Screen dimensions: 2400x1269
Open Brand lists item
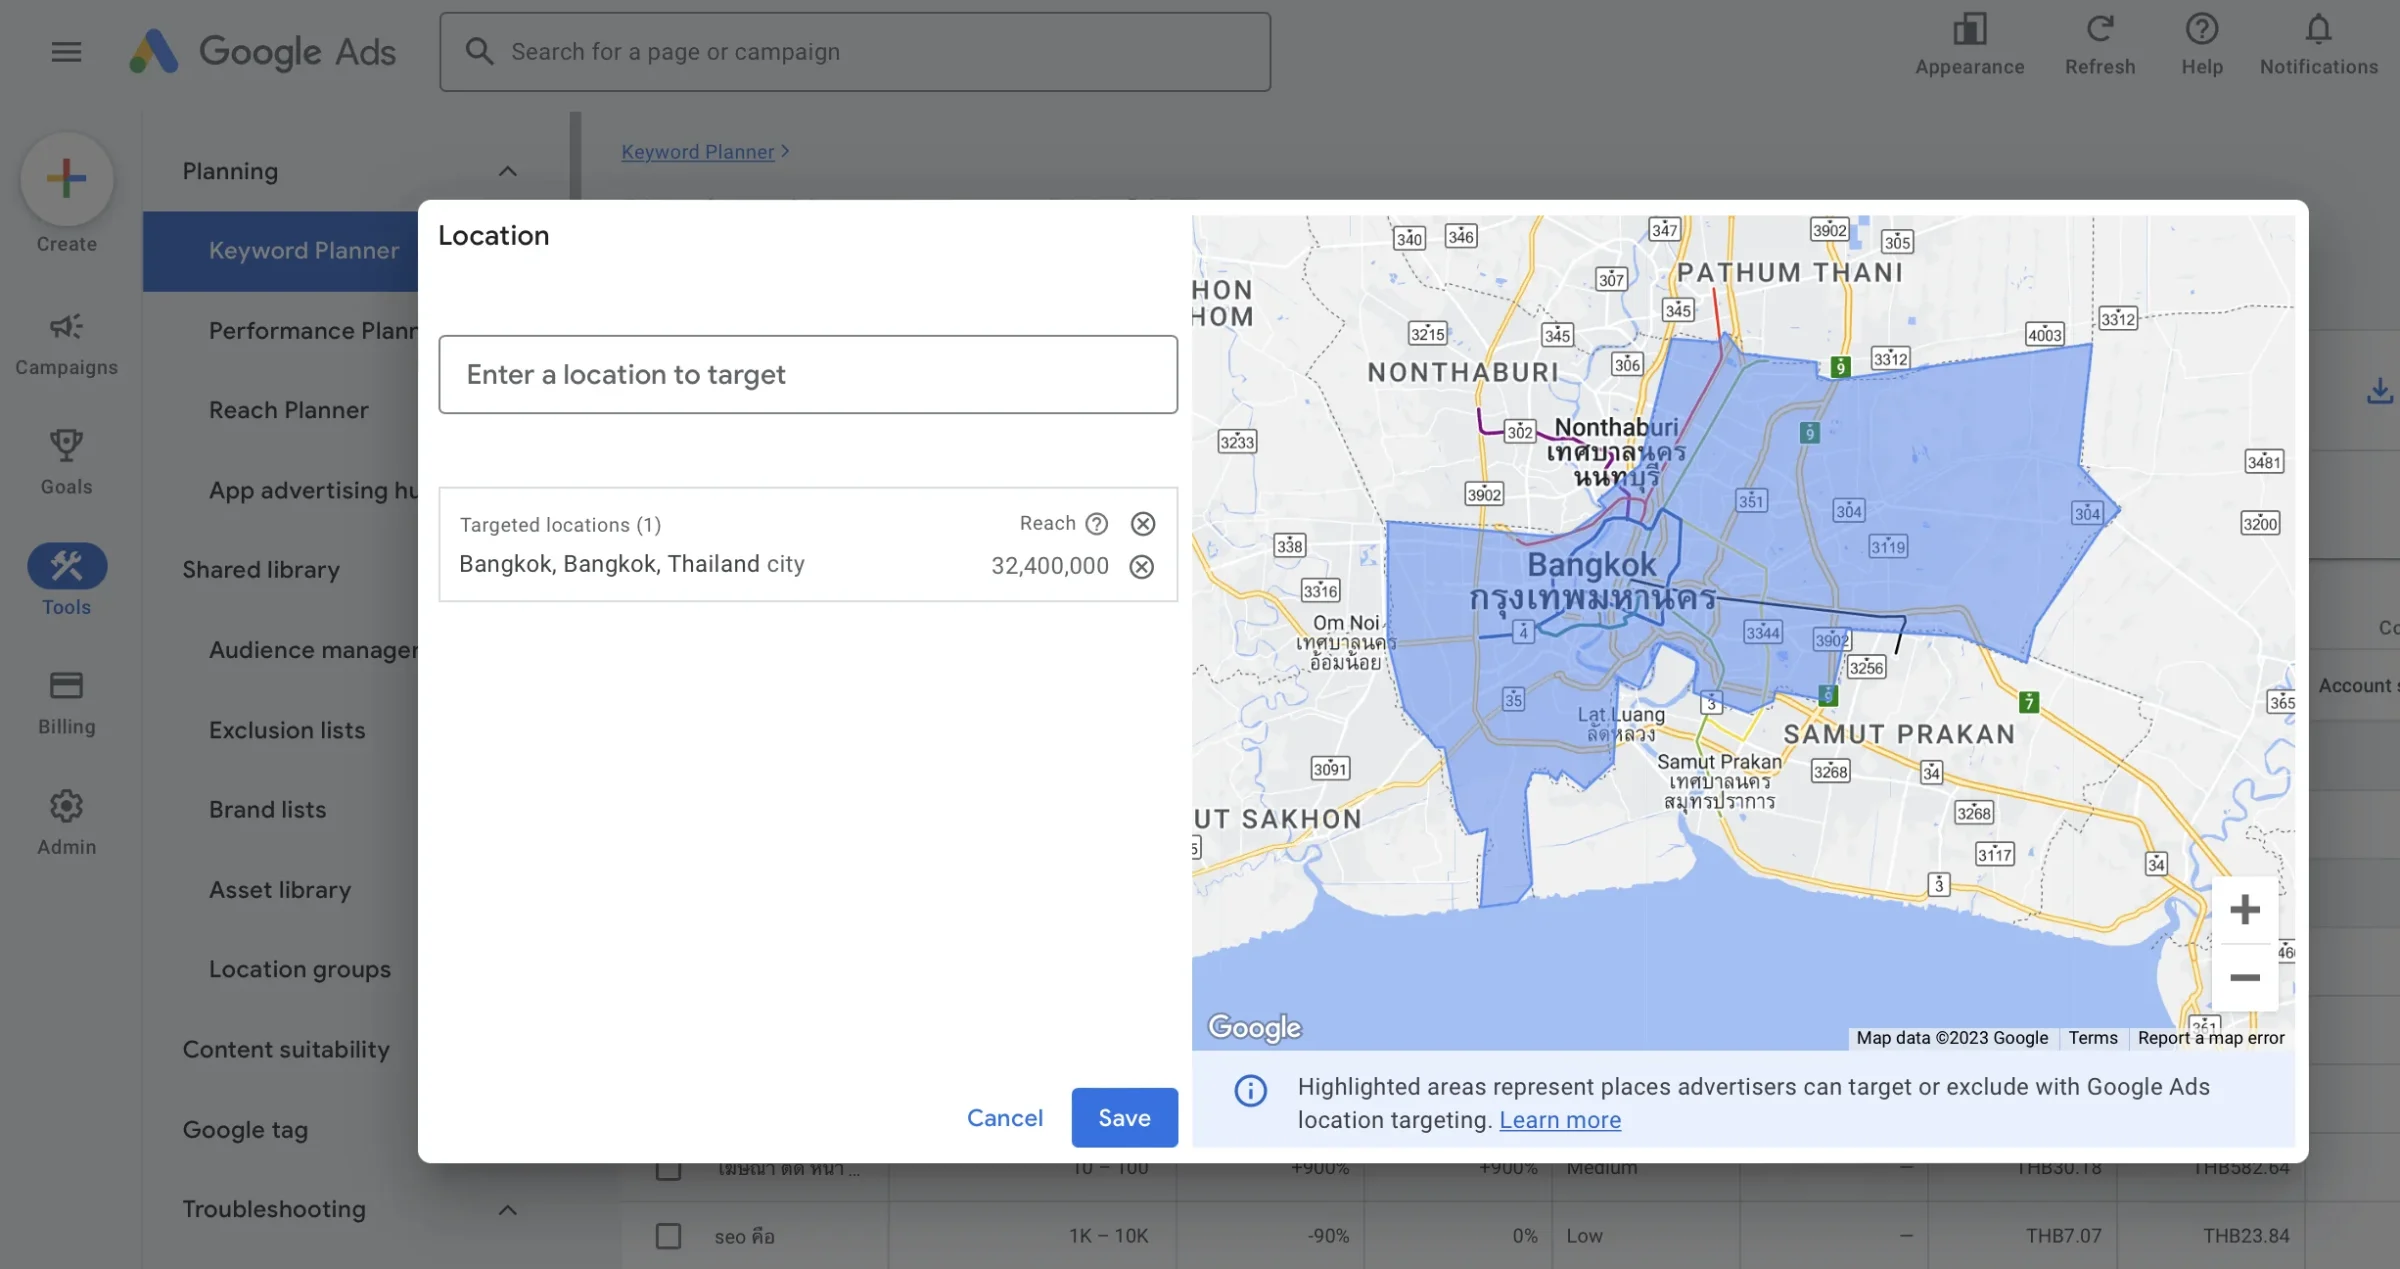pyautogui.click(x=267, y=809)
